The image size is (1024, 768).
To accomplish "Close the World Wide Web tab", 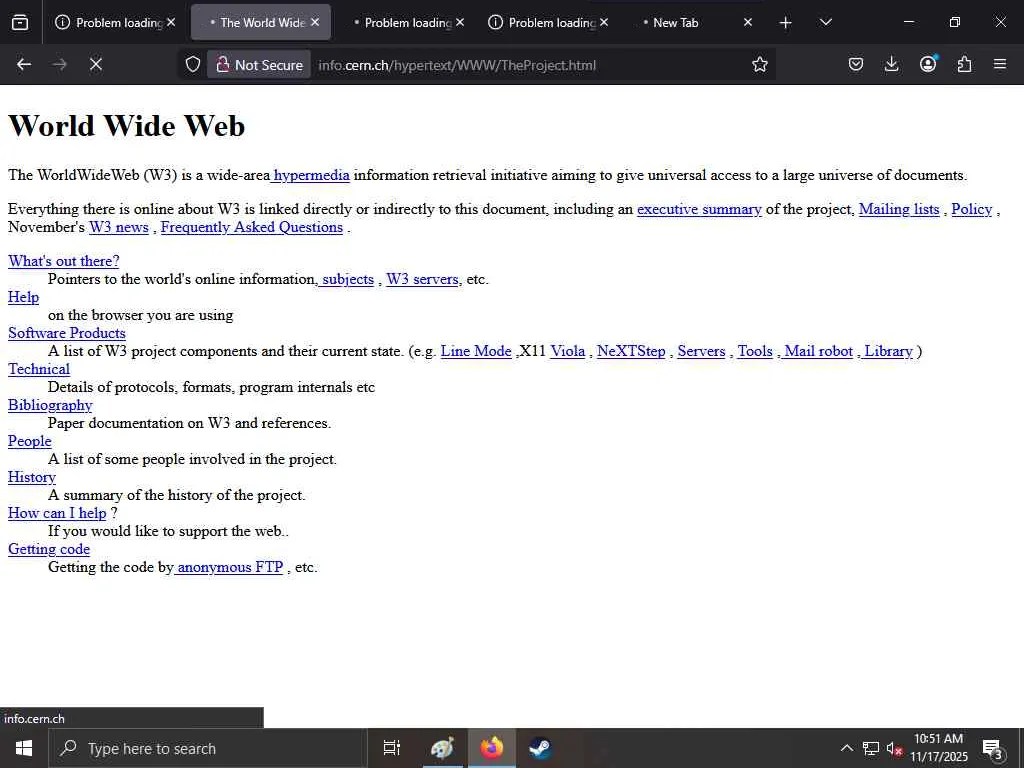I will tap(315, 22).
